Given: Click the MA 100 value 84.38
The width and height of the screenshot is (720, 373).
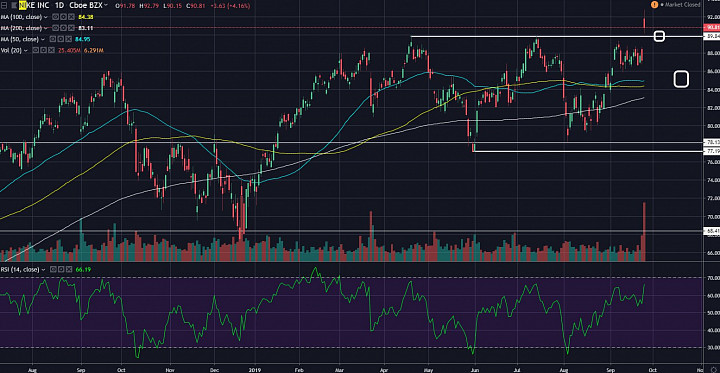Looking at the screenshot, I should (86, 17).
